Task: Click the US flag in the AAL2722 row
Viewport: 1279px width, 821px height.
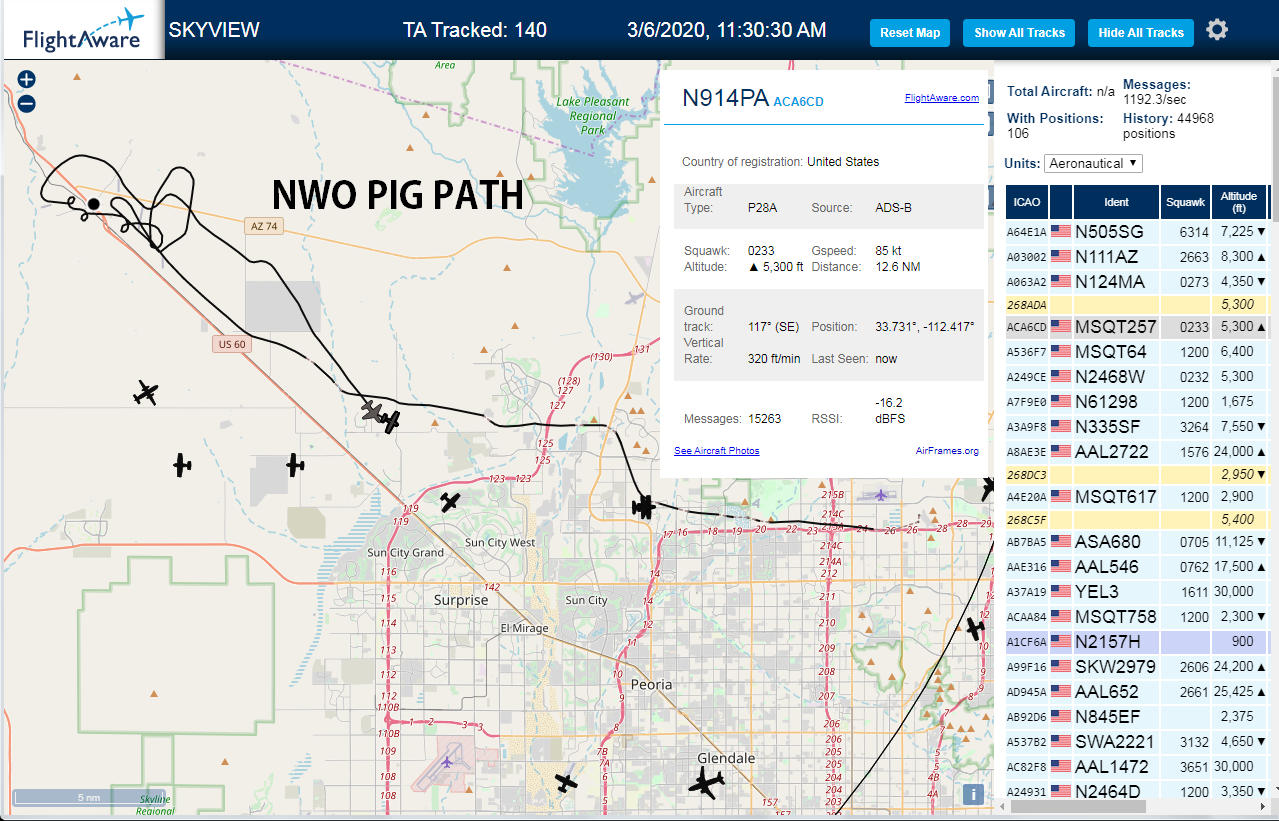Action: [x=1061, y=452]
